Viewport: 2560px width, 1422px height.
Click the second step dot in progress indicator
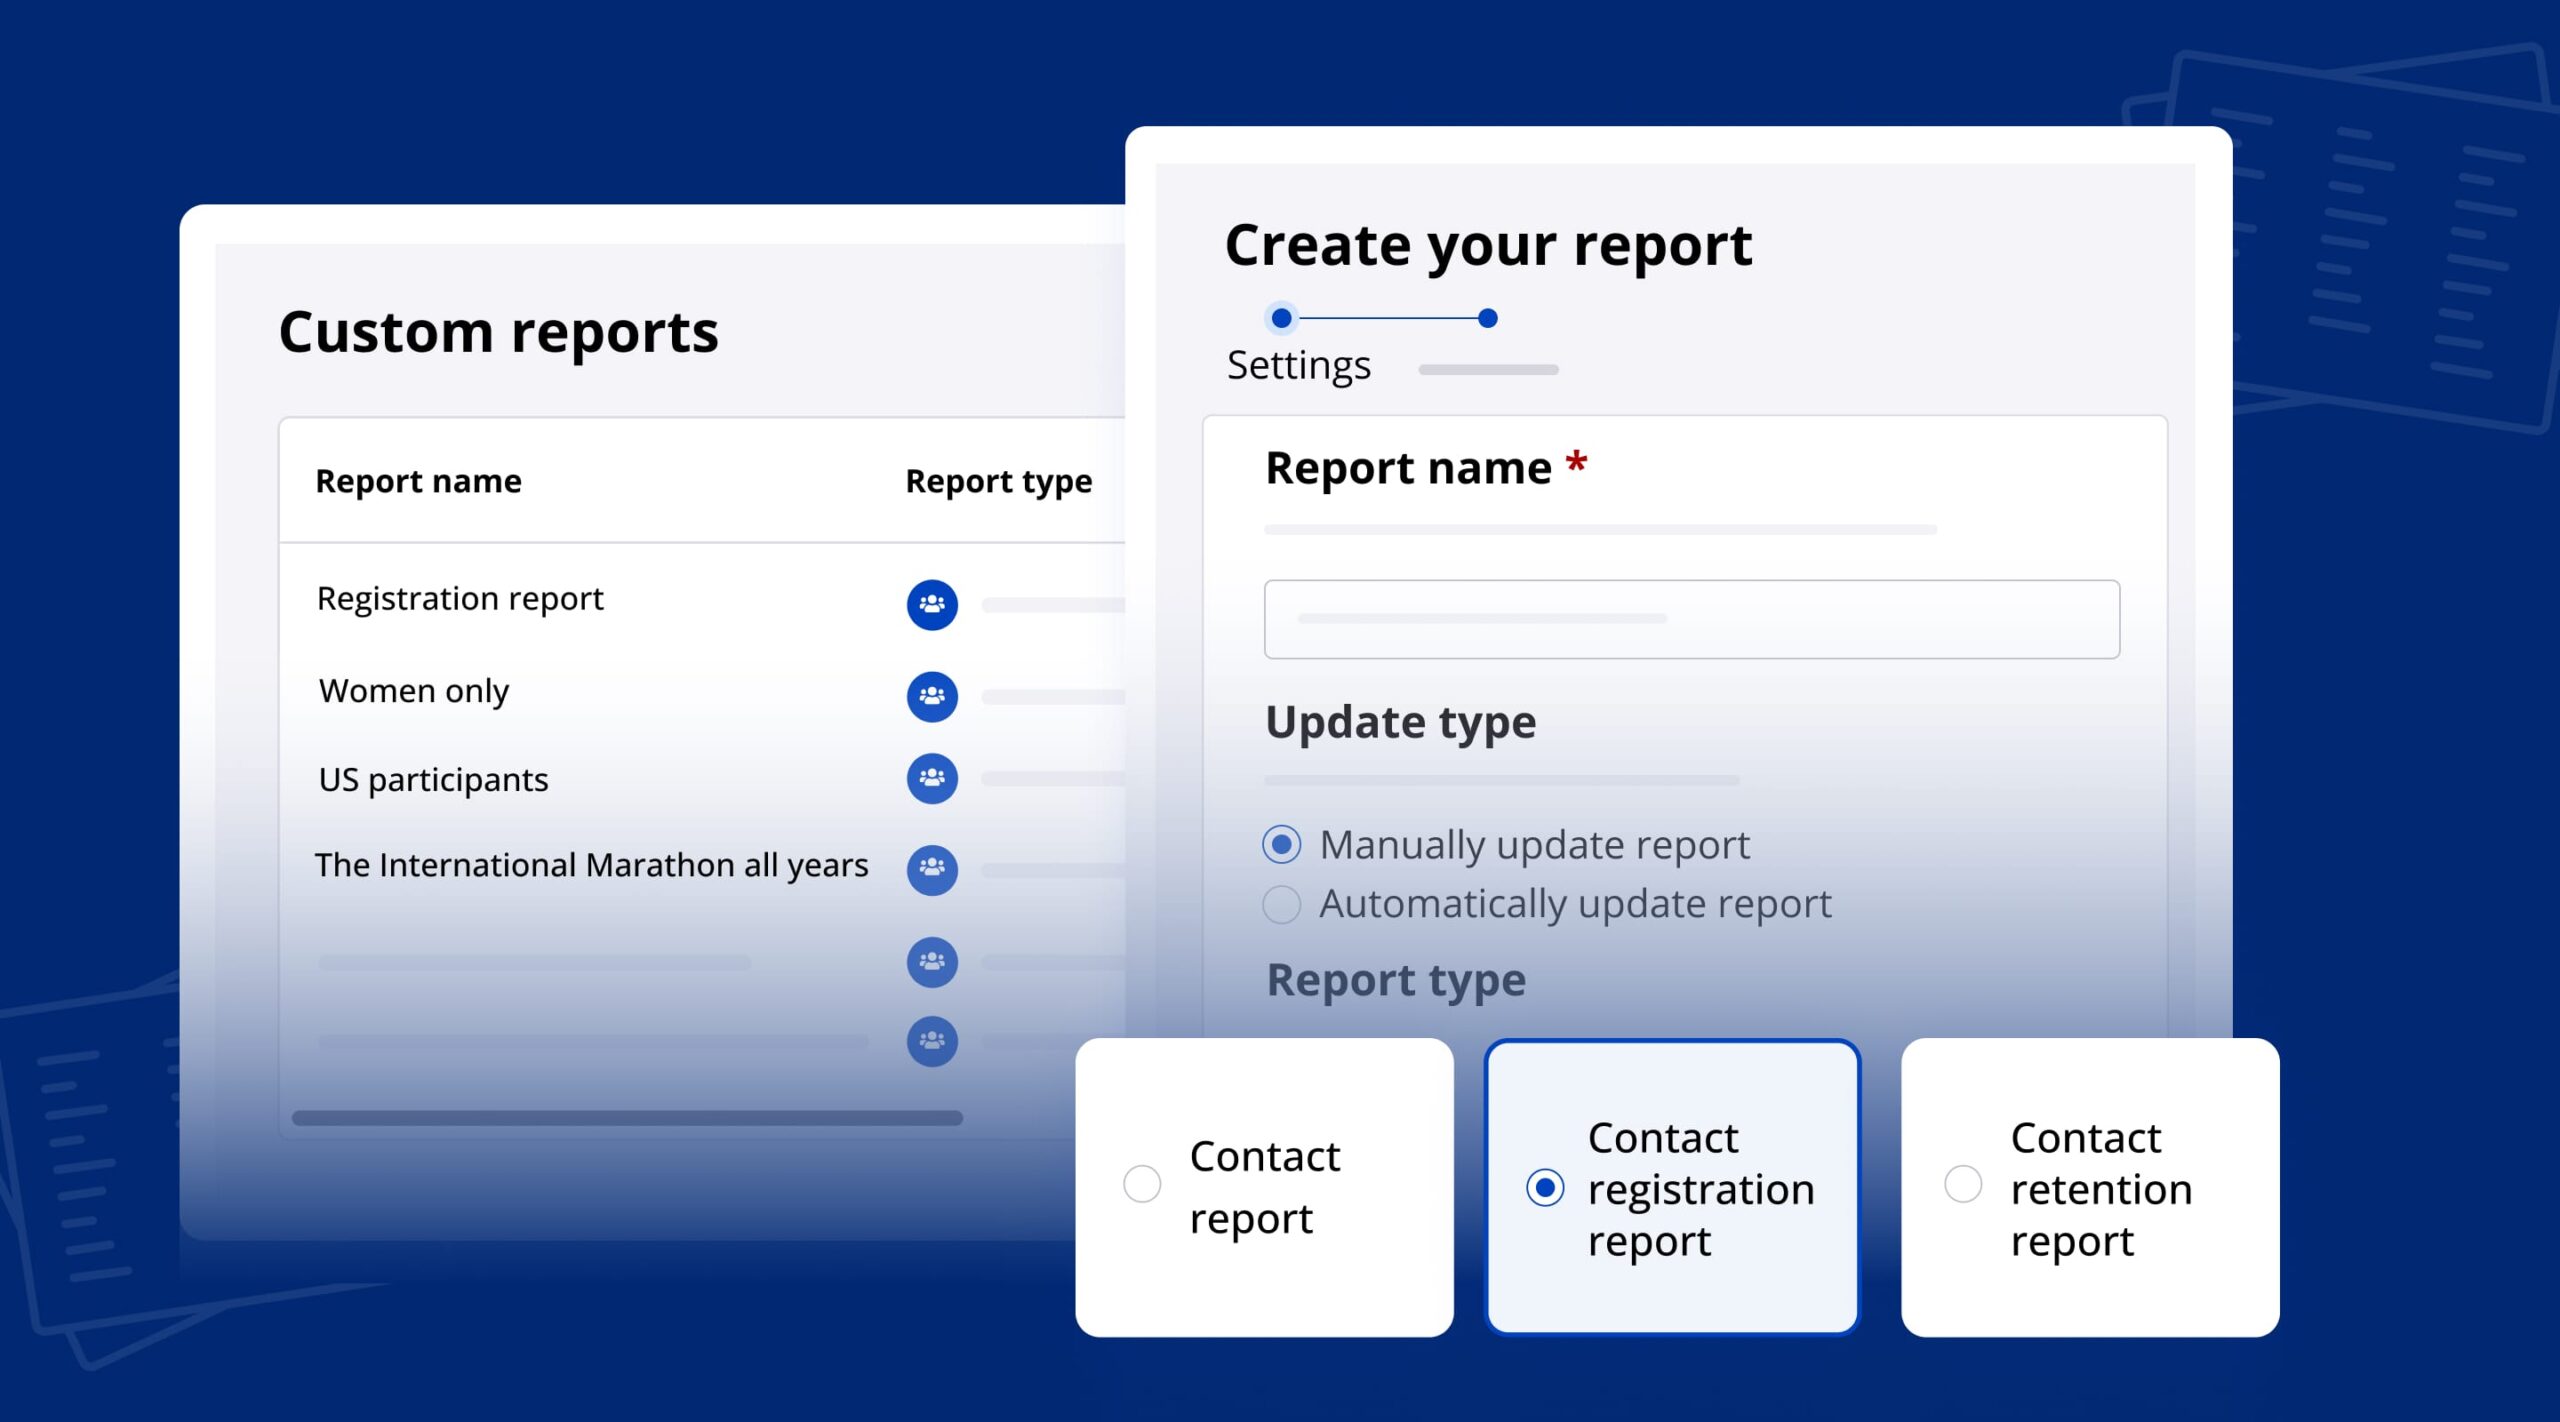1488,318
